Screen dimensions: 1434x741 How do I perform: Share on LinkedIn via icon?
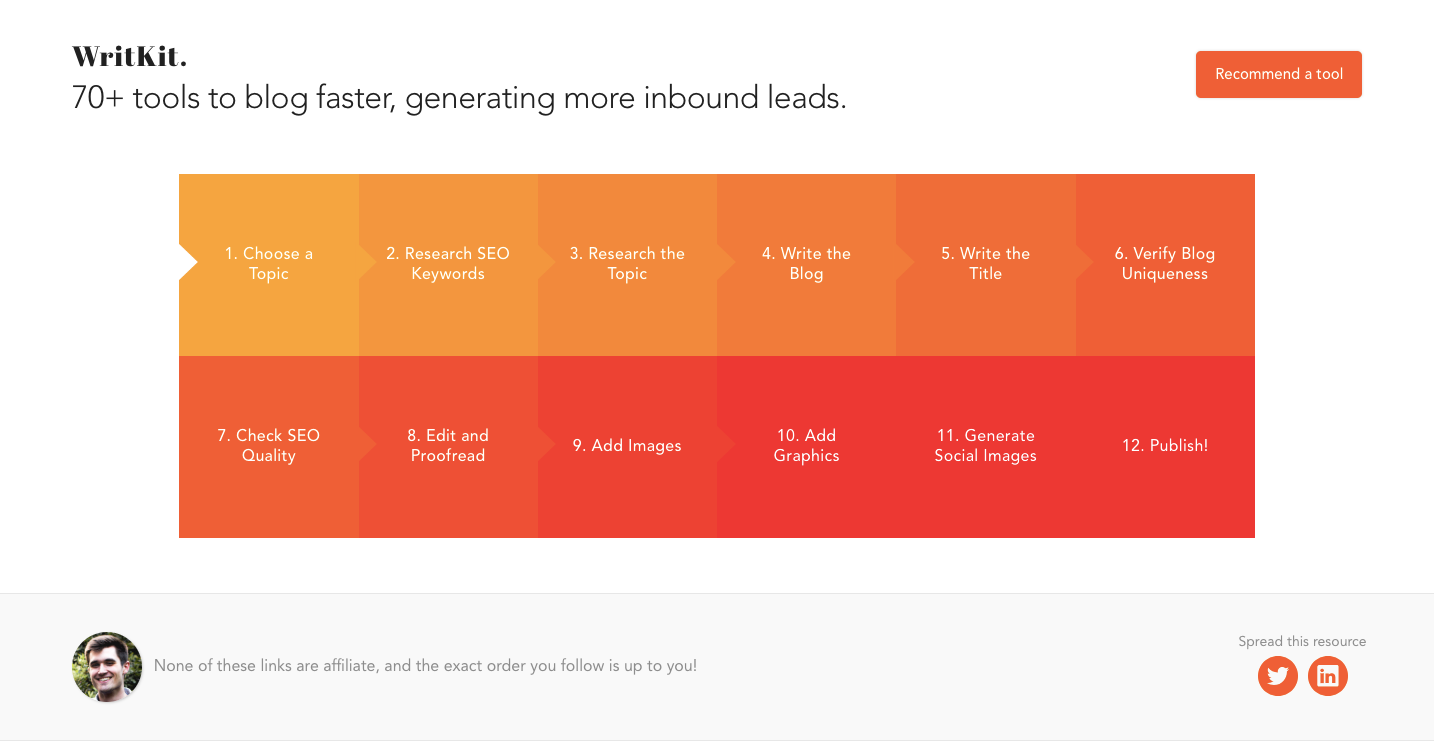(1327, 676)
